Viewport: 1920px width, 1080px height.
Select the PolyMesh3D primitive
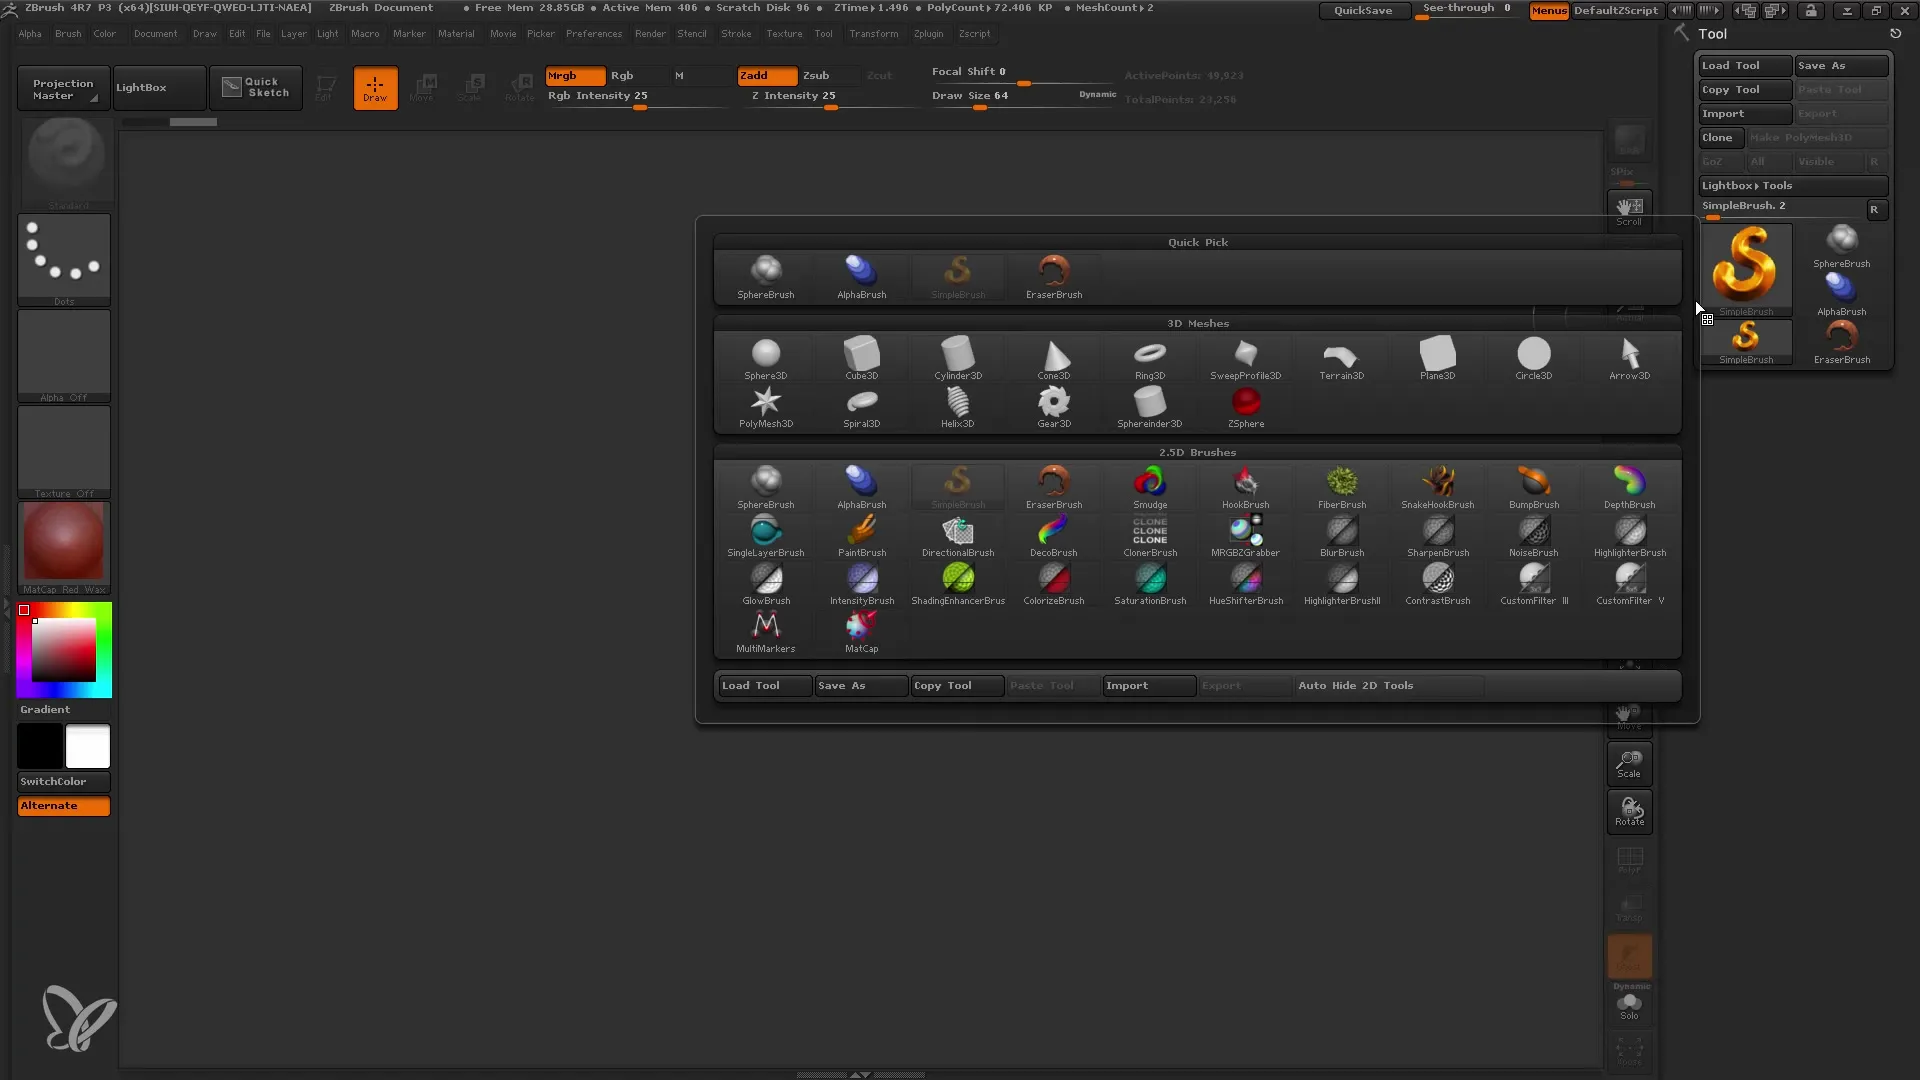pos(765,404)
